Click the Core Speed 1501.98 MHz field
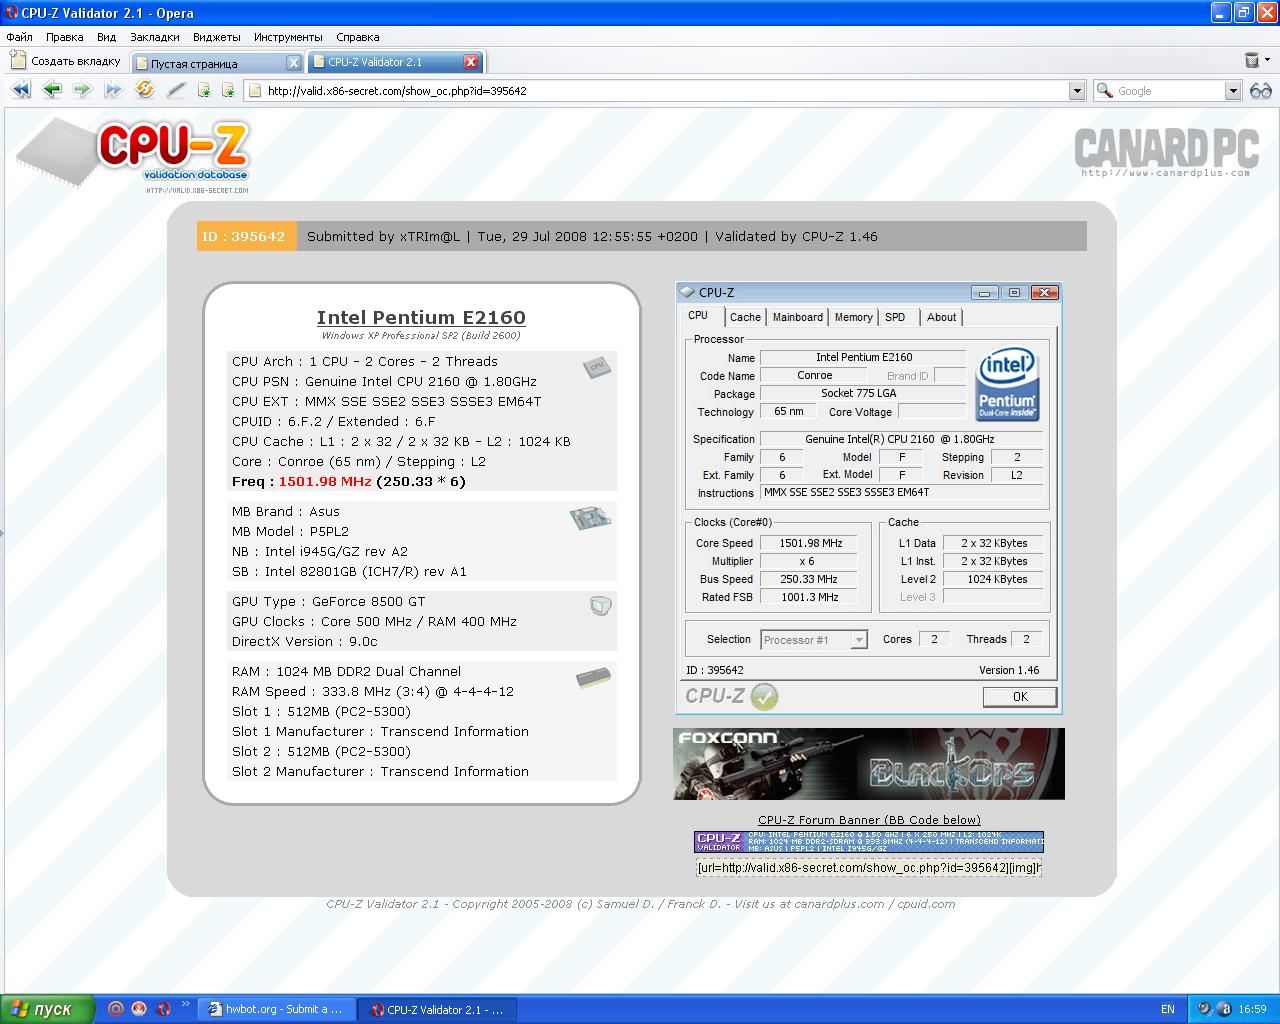This screenshot has height=1024, width=1280. tap(811, 543)
